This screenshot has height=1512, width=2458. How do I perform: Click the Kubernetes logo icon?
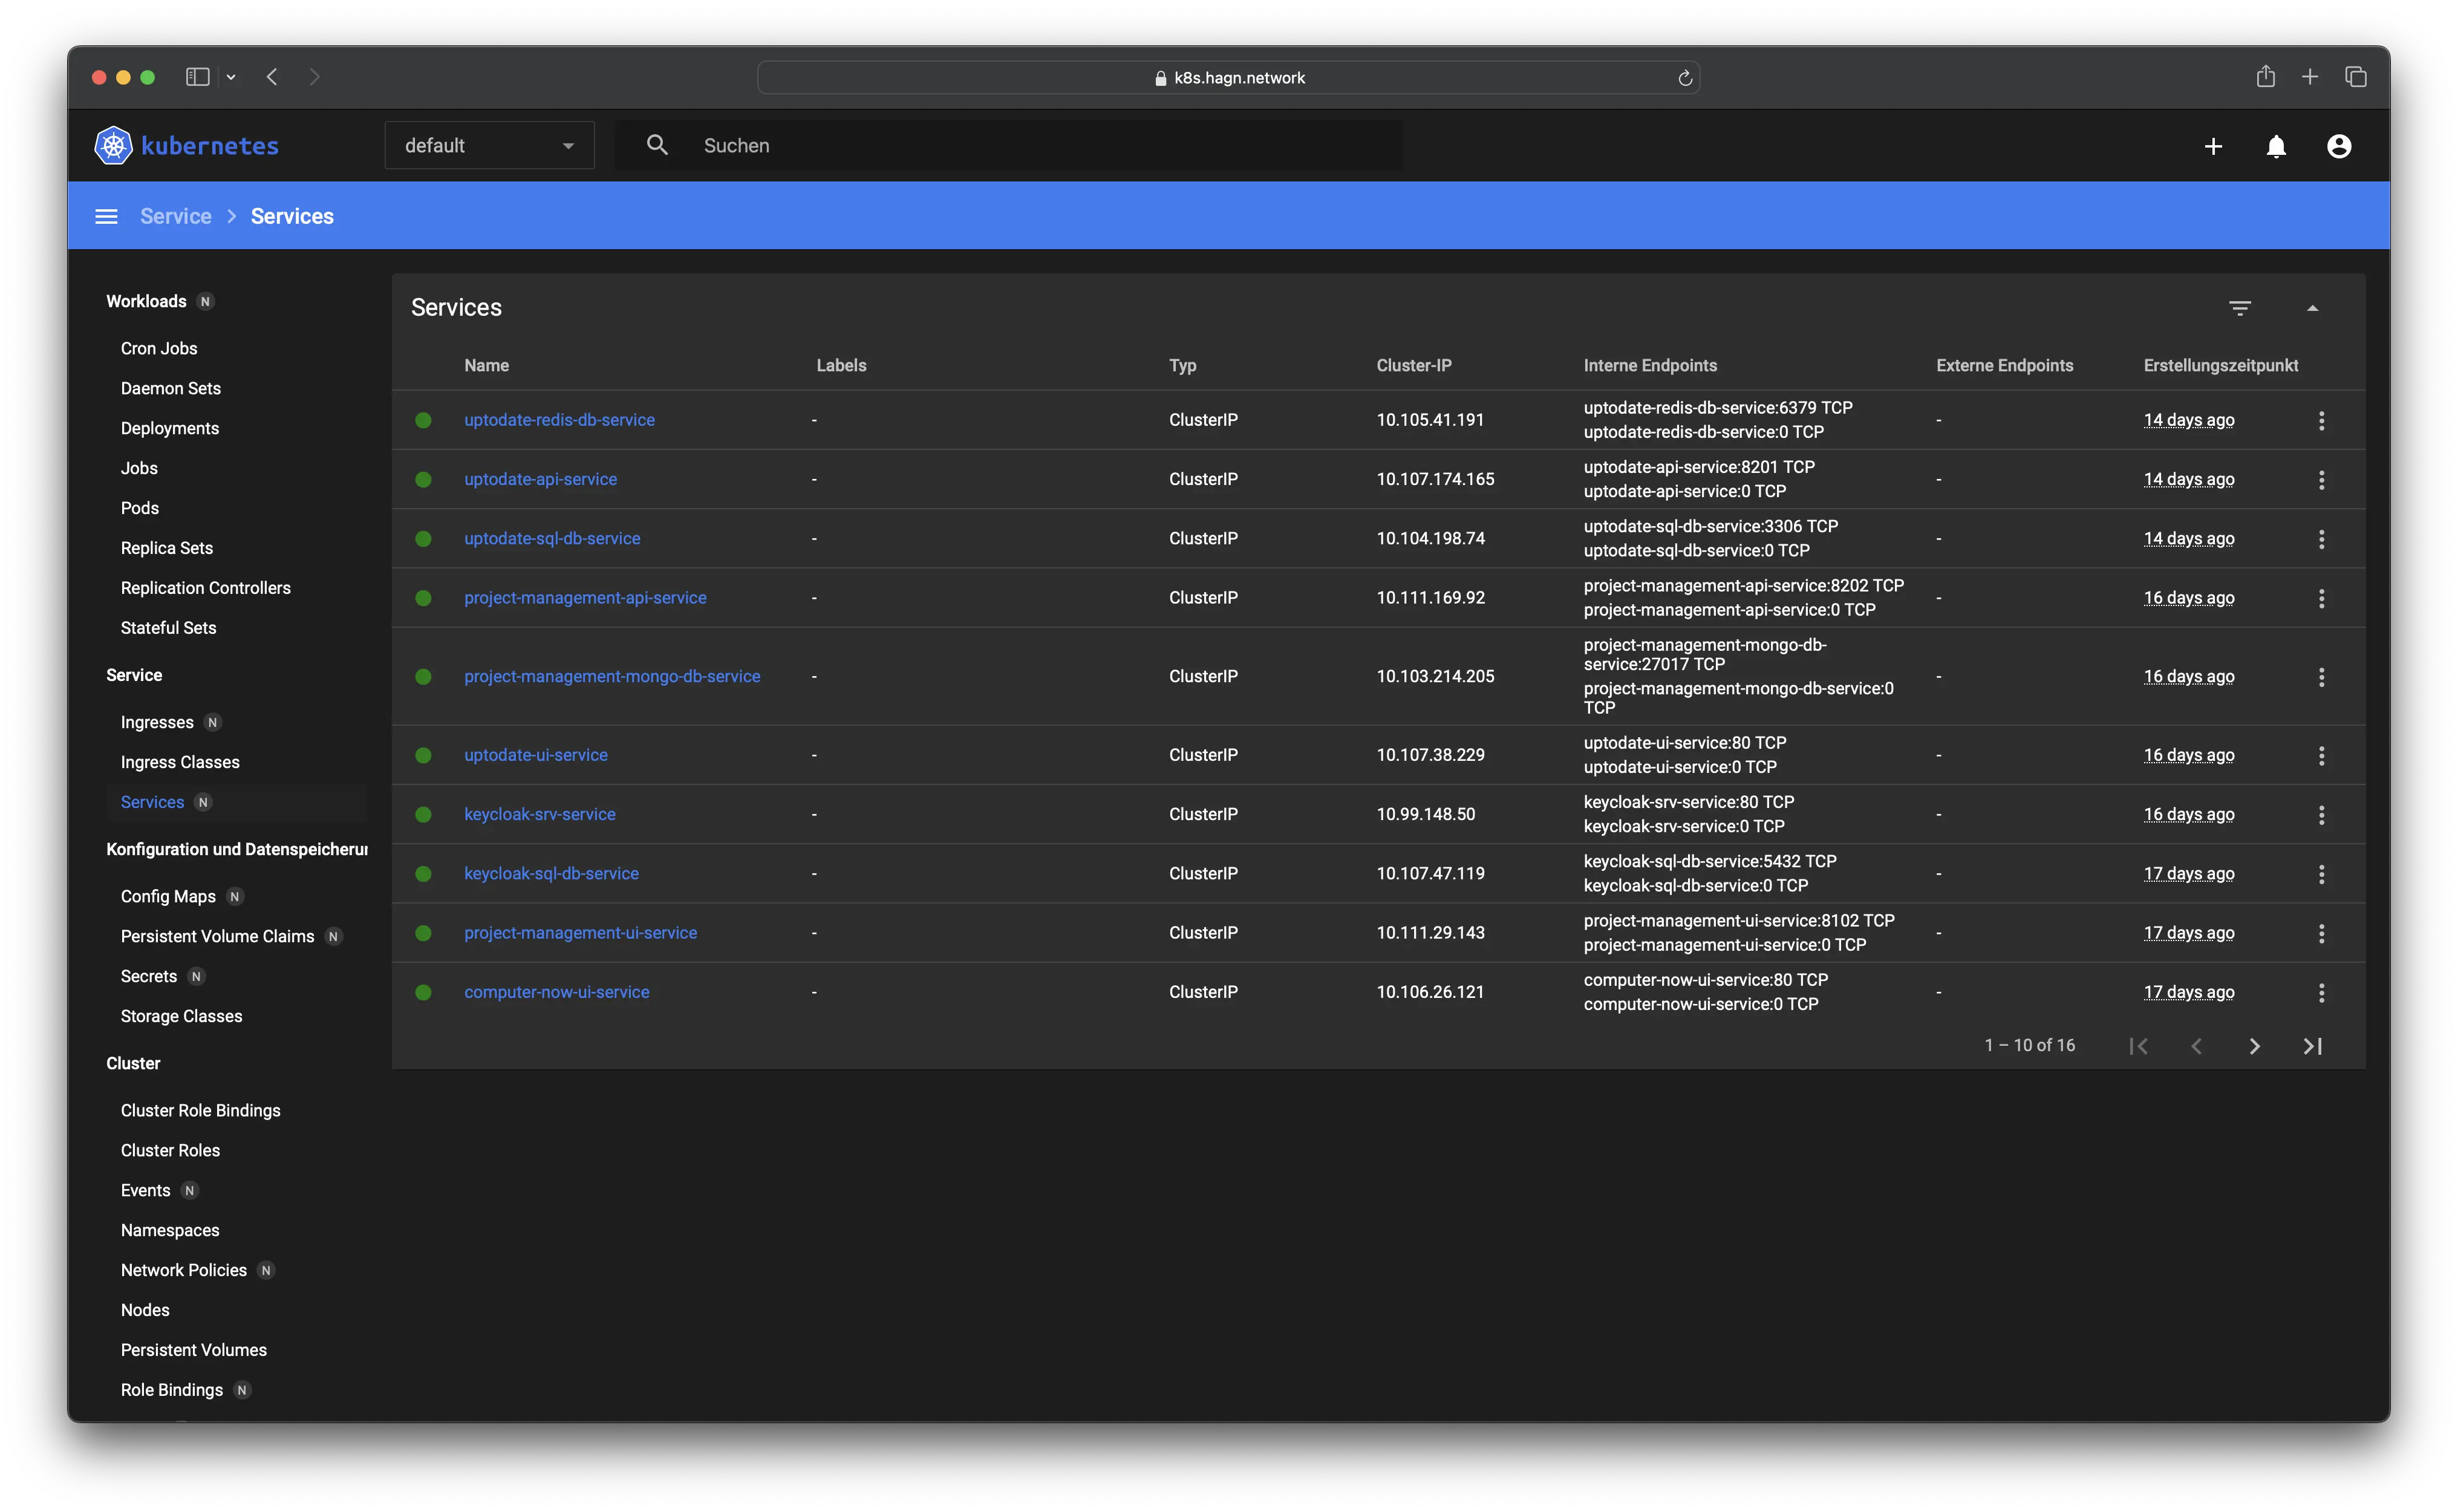click(x=113, y=146)
